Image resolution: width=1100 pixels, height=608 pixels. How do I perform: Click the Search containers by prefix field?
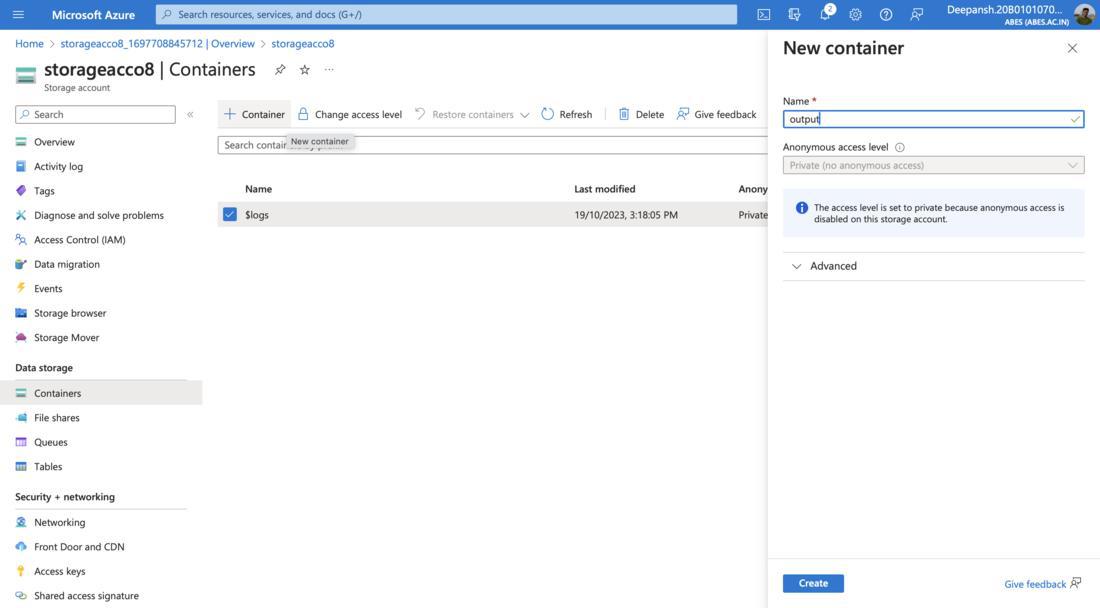point(492,145)
